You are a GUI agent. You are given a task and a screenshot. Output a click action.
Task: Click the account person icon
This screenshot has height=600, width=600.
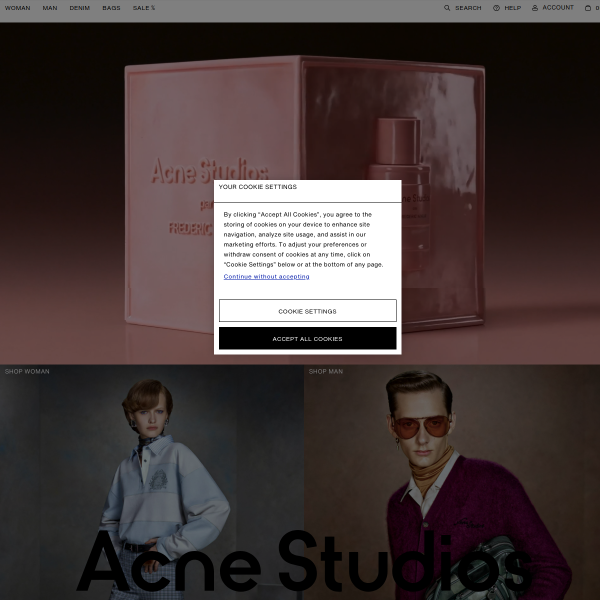(535, 8)
